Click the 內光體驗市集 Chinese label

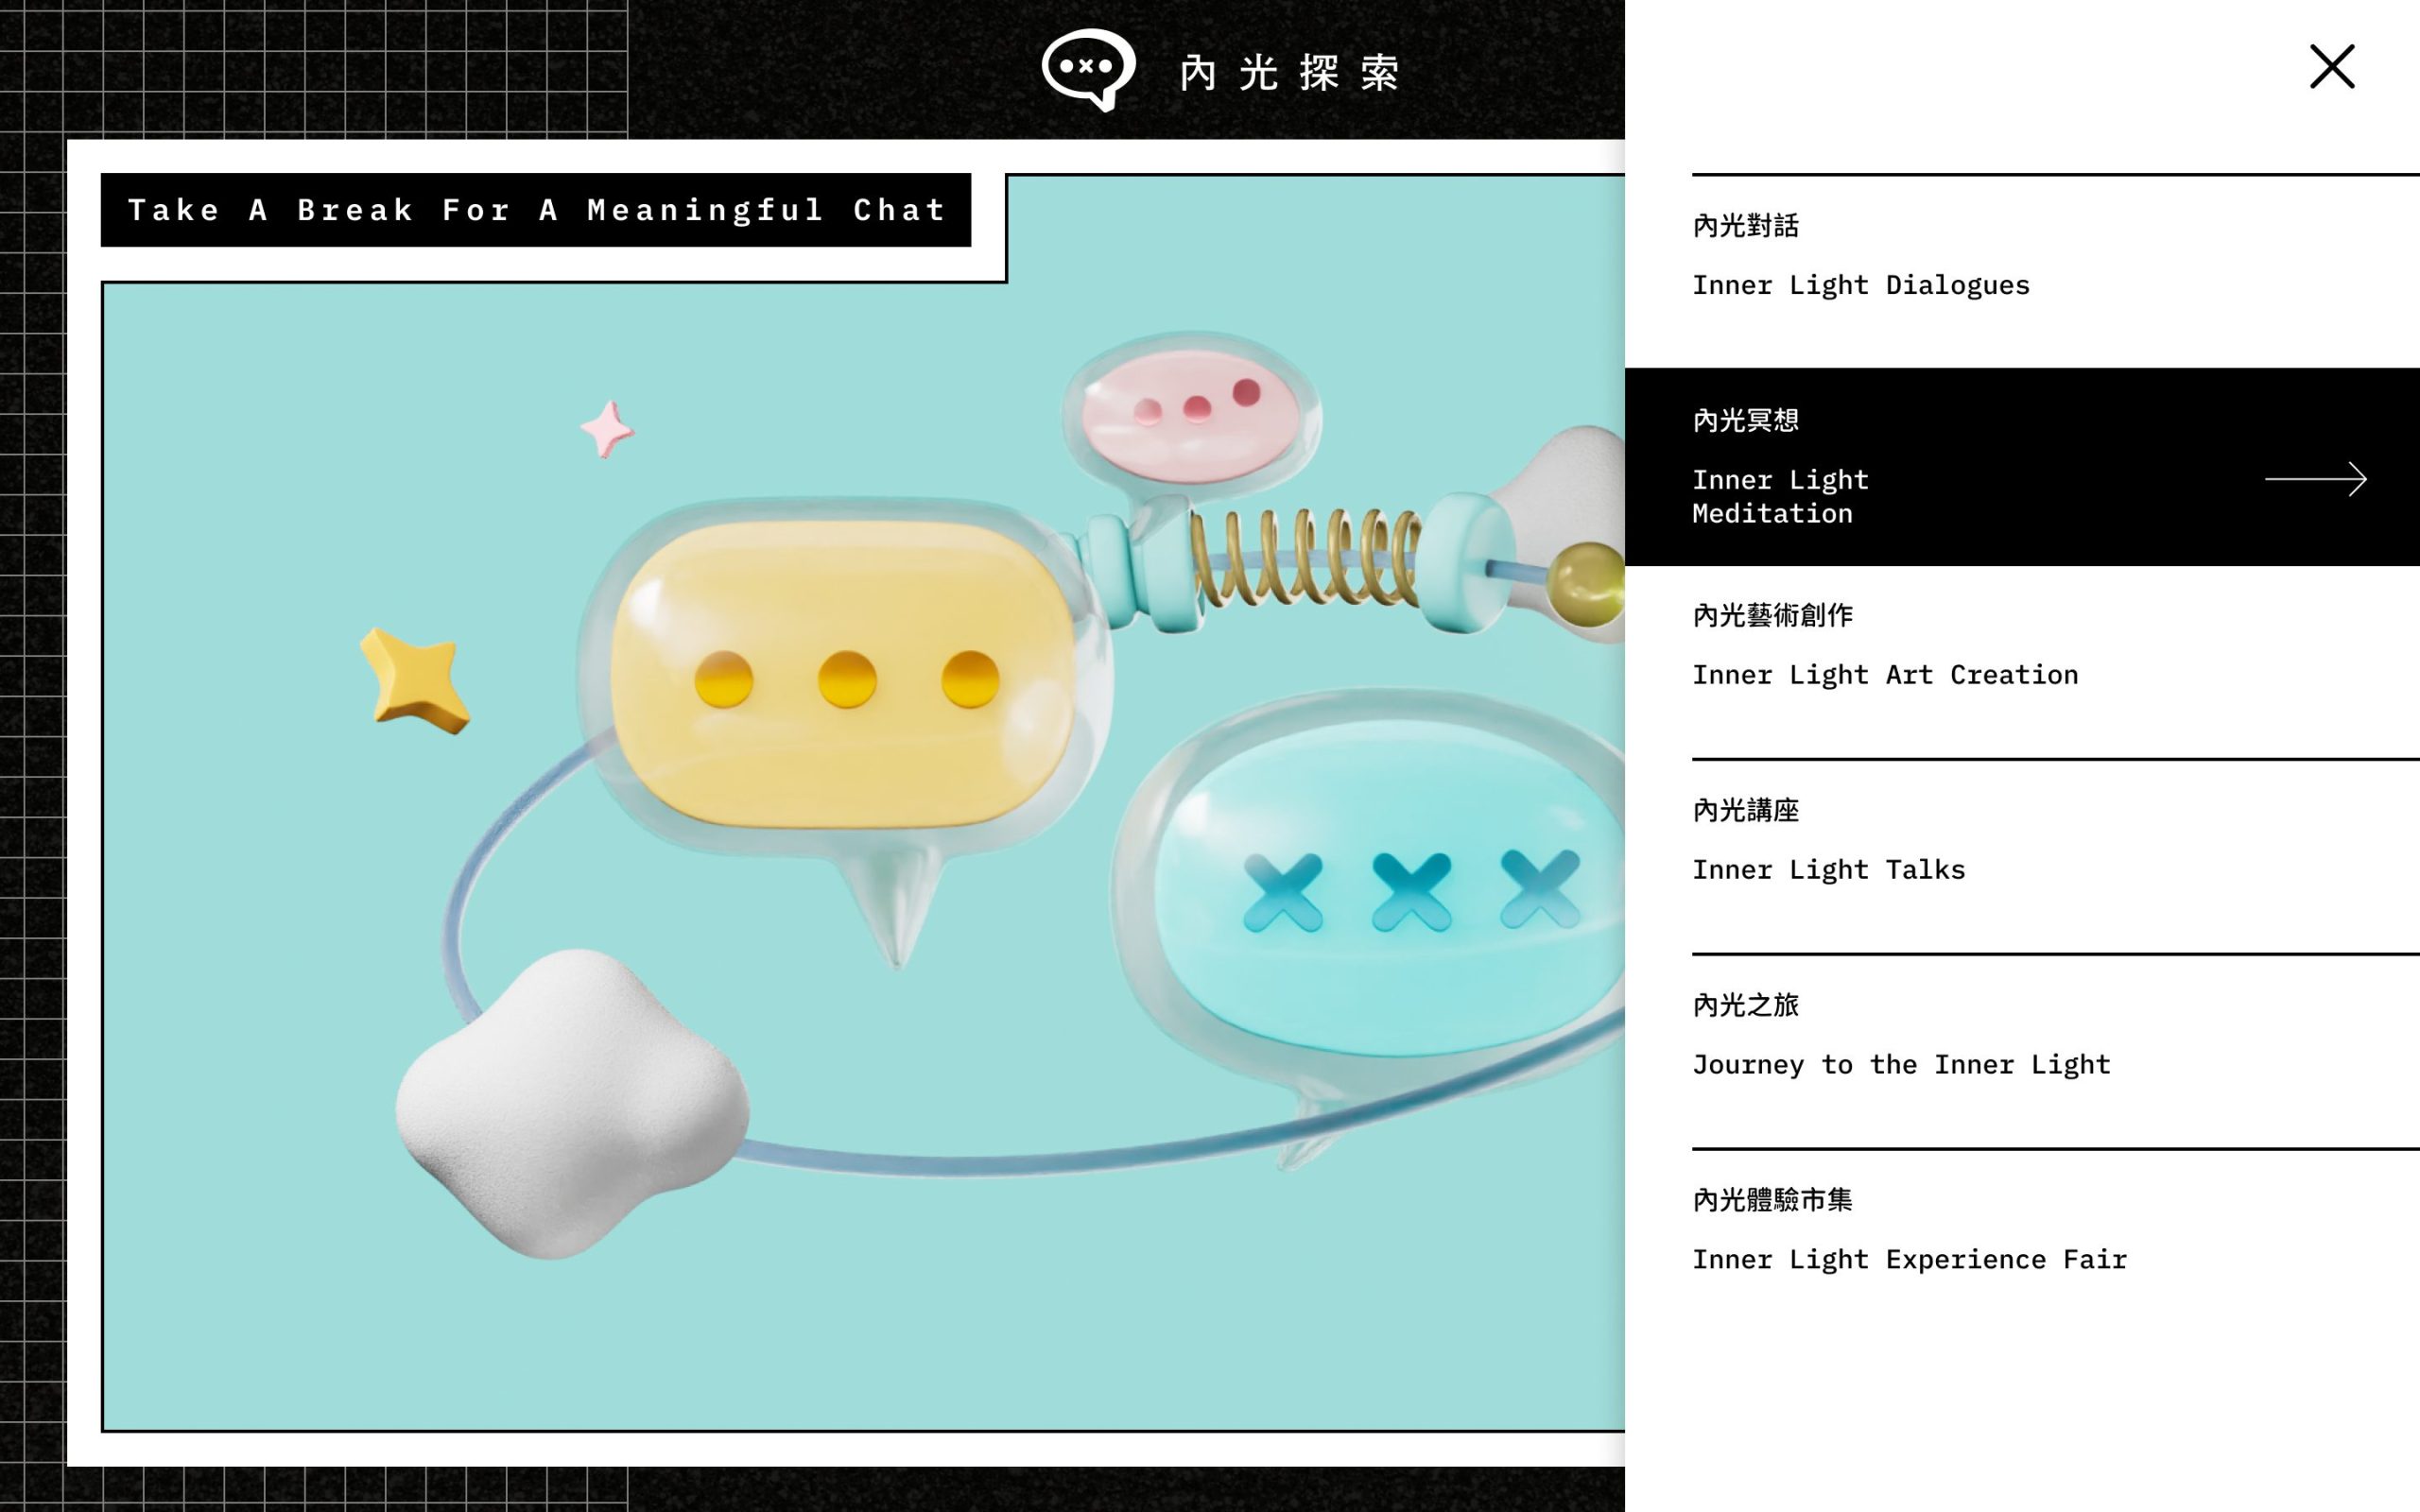tap(1772, 1200)
